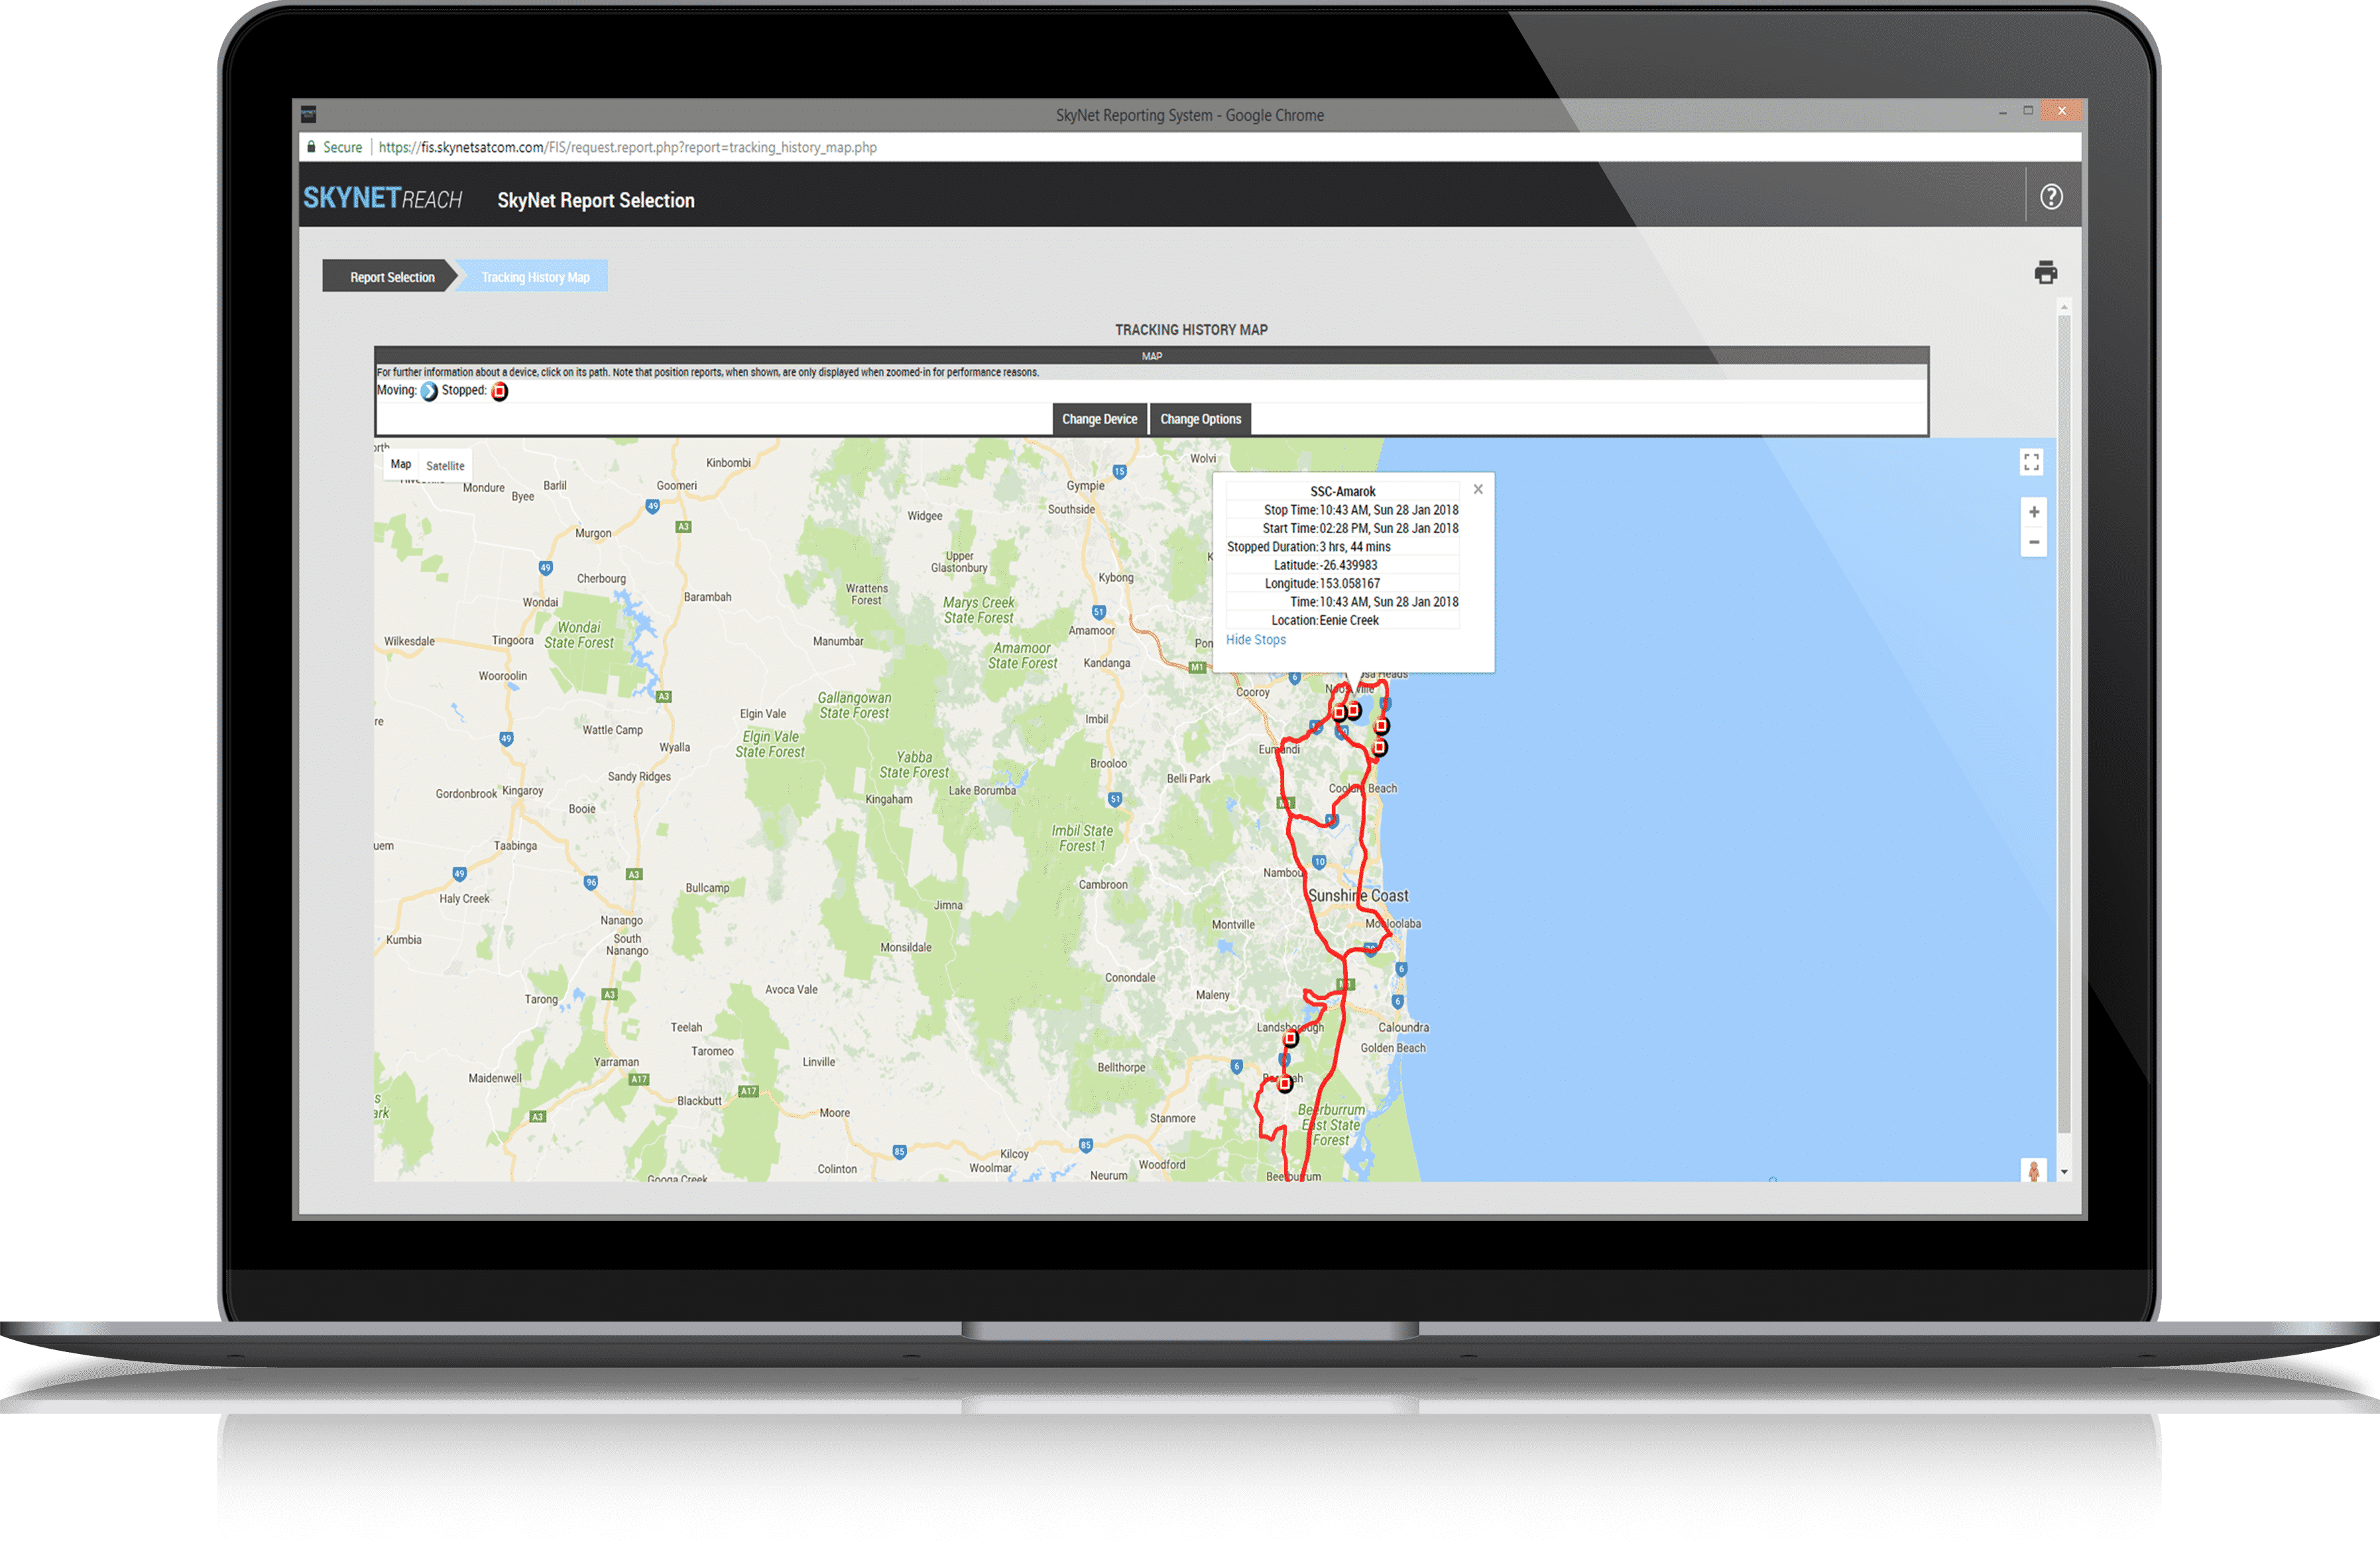The width and height of the screenshot is (2380, 1541).
Task: Click the Chrome window favicon in title bar
Action: [309, 114]
